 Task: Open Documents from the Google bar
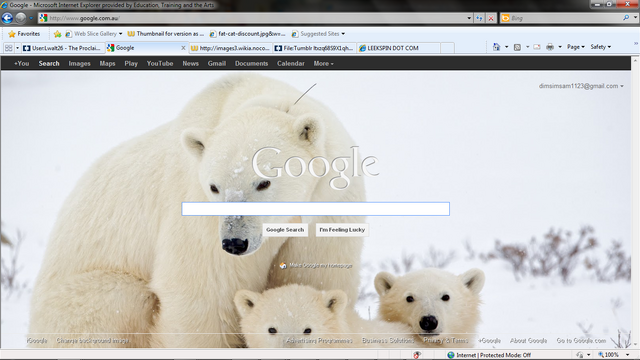pos(251,64)
